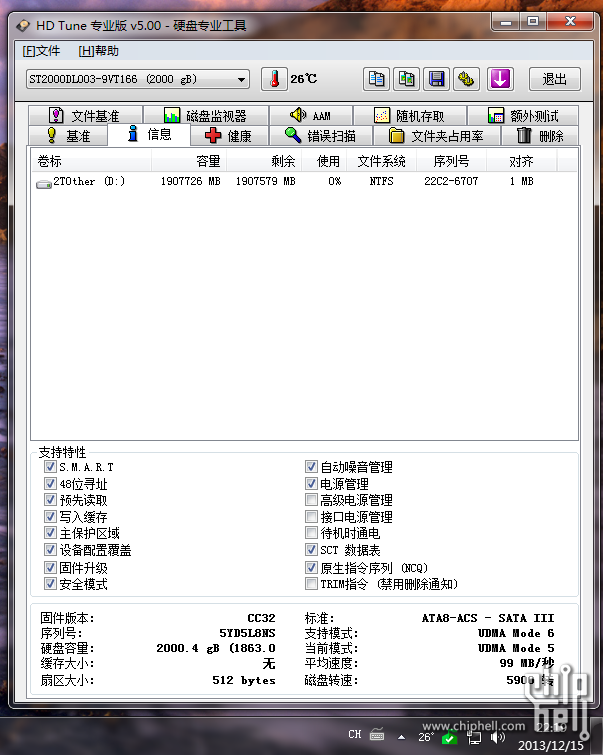
Task: Click the 22C2-6707 serial cell
Action: 451,182
